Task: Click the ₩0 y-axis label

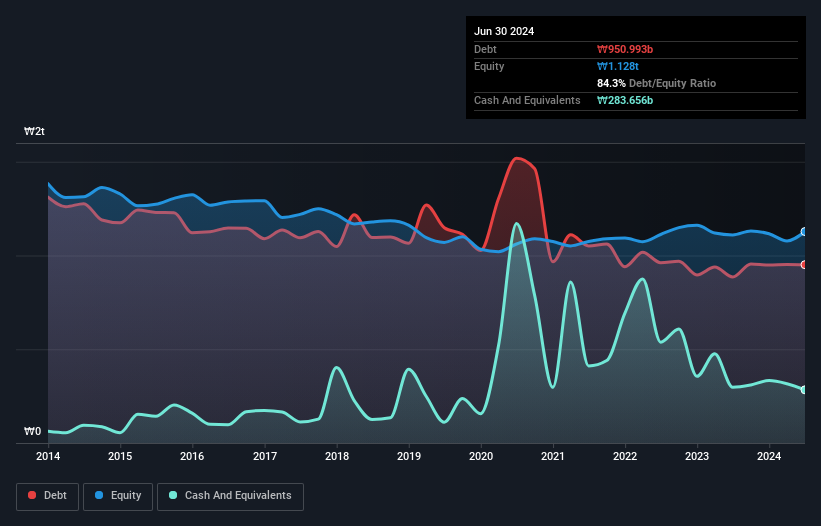Action: [32, 431]
